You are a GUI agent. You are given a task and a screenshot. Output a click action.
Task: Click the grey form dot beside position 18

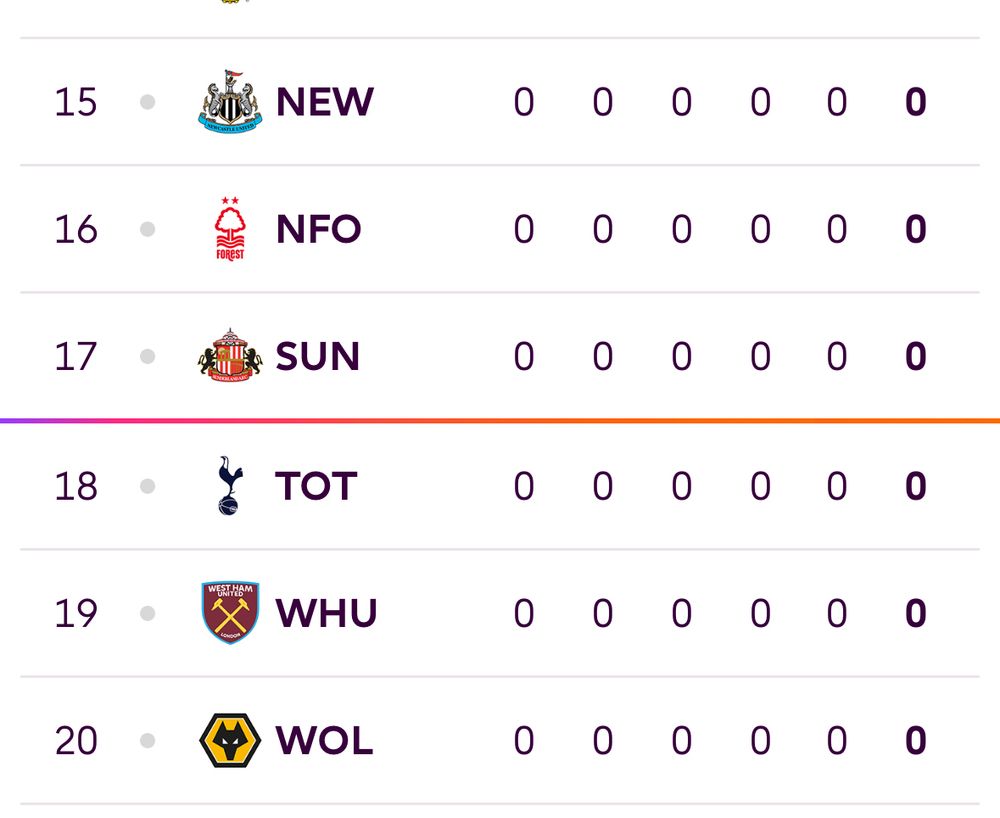coord(147,486)
